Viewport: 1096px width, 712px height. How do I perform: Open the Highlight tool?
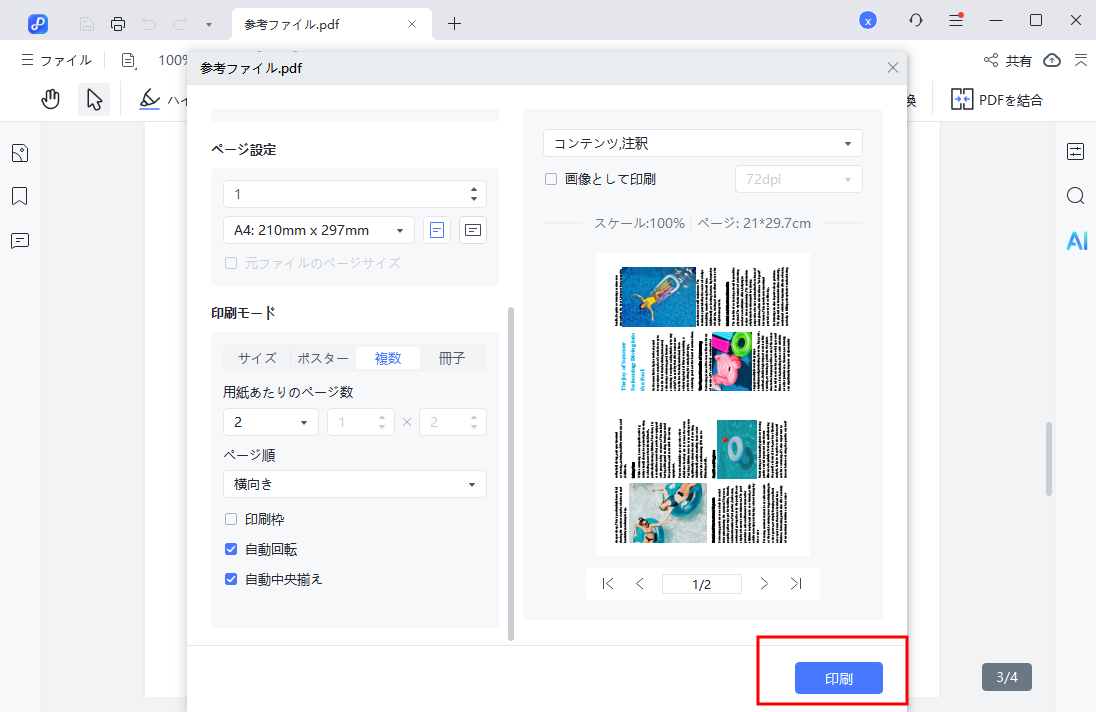(150, 98)
